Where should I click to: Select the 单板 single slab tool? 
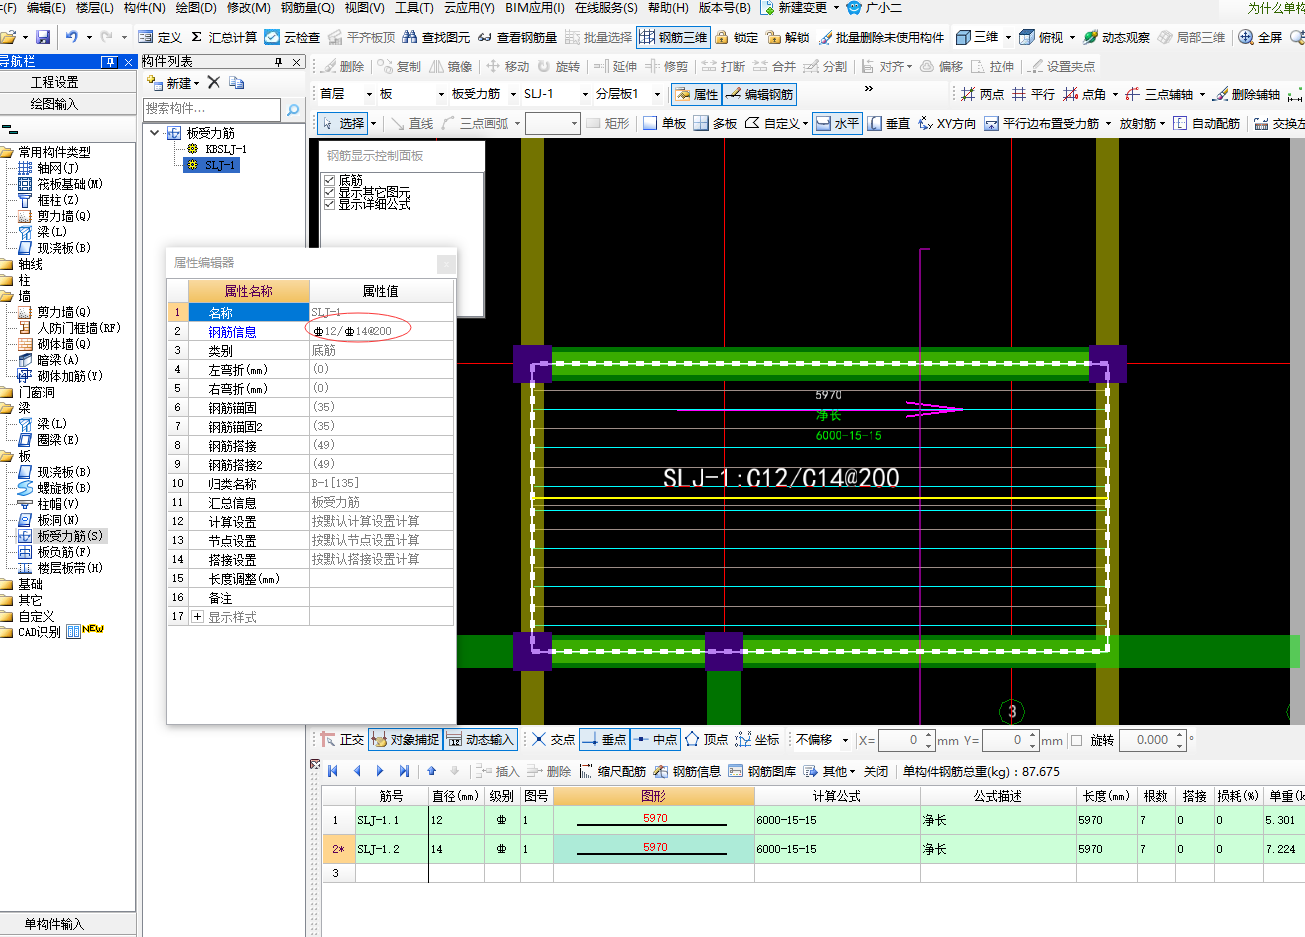click(664, 123)
